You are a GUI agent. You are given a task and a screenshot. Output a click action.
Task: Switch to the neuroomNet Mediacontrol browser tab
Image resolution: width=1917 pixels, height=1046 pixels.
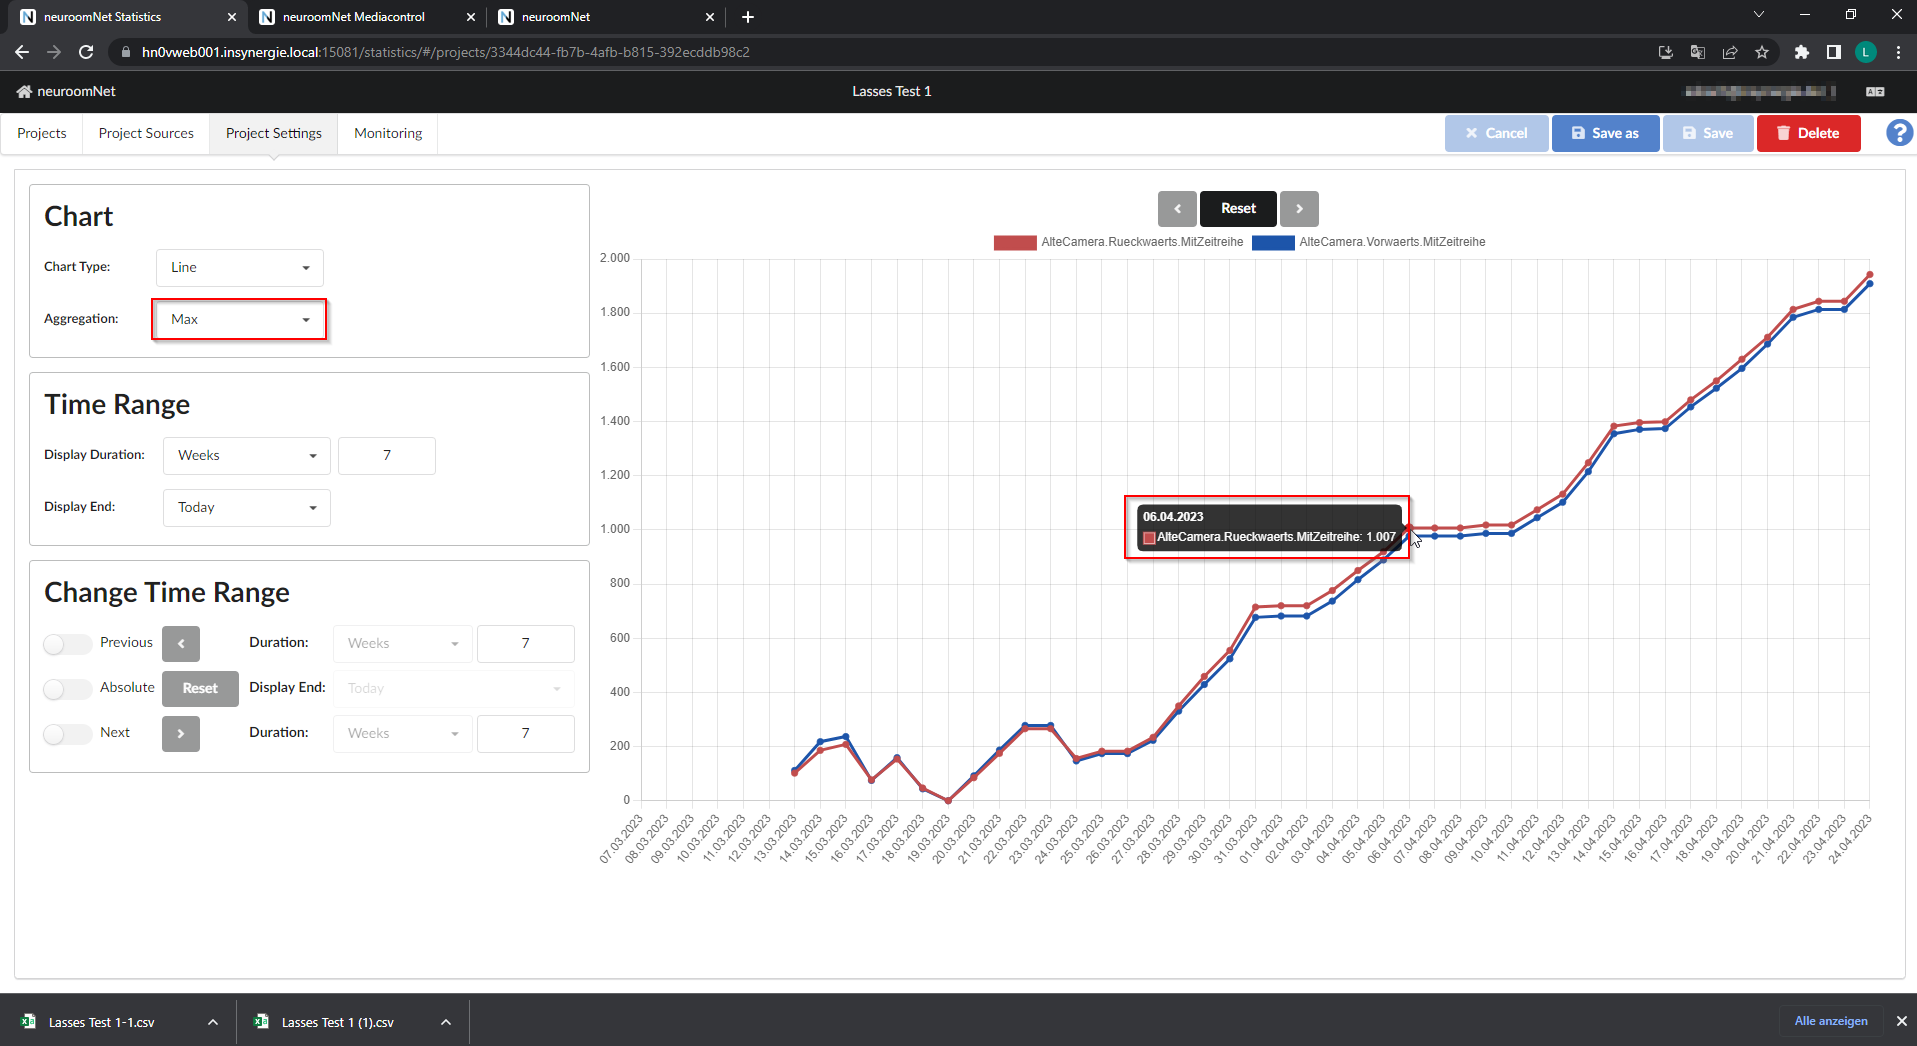click(355, 16)
